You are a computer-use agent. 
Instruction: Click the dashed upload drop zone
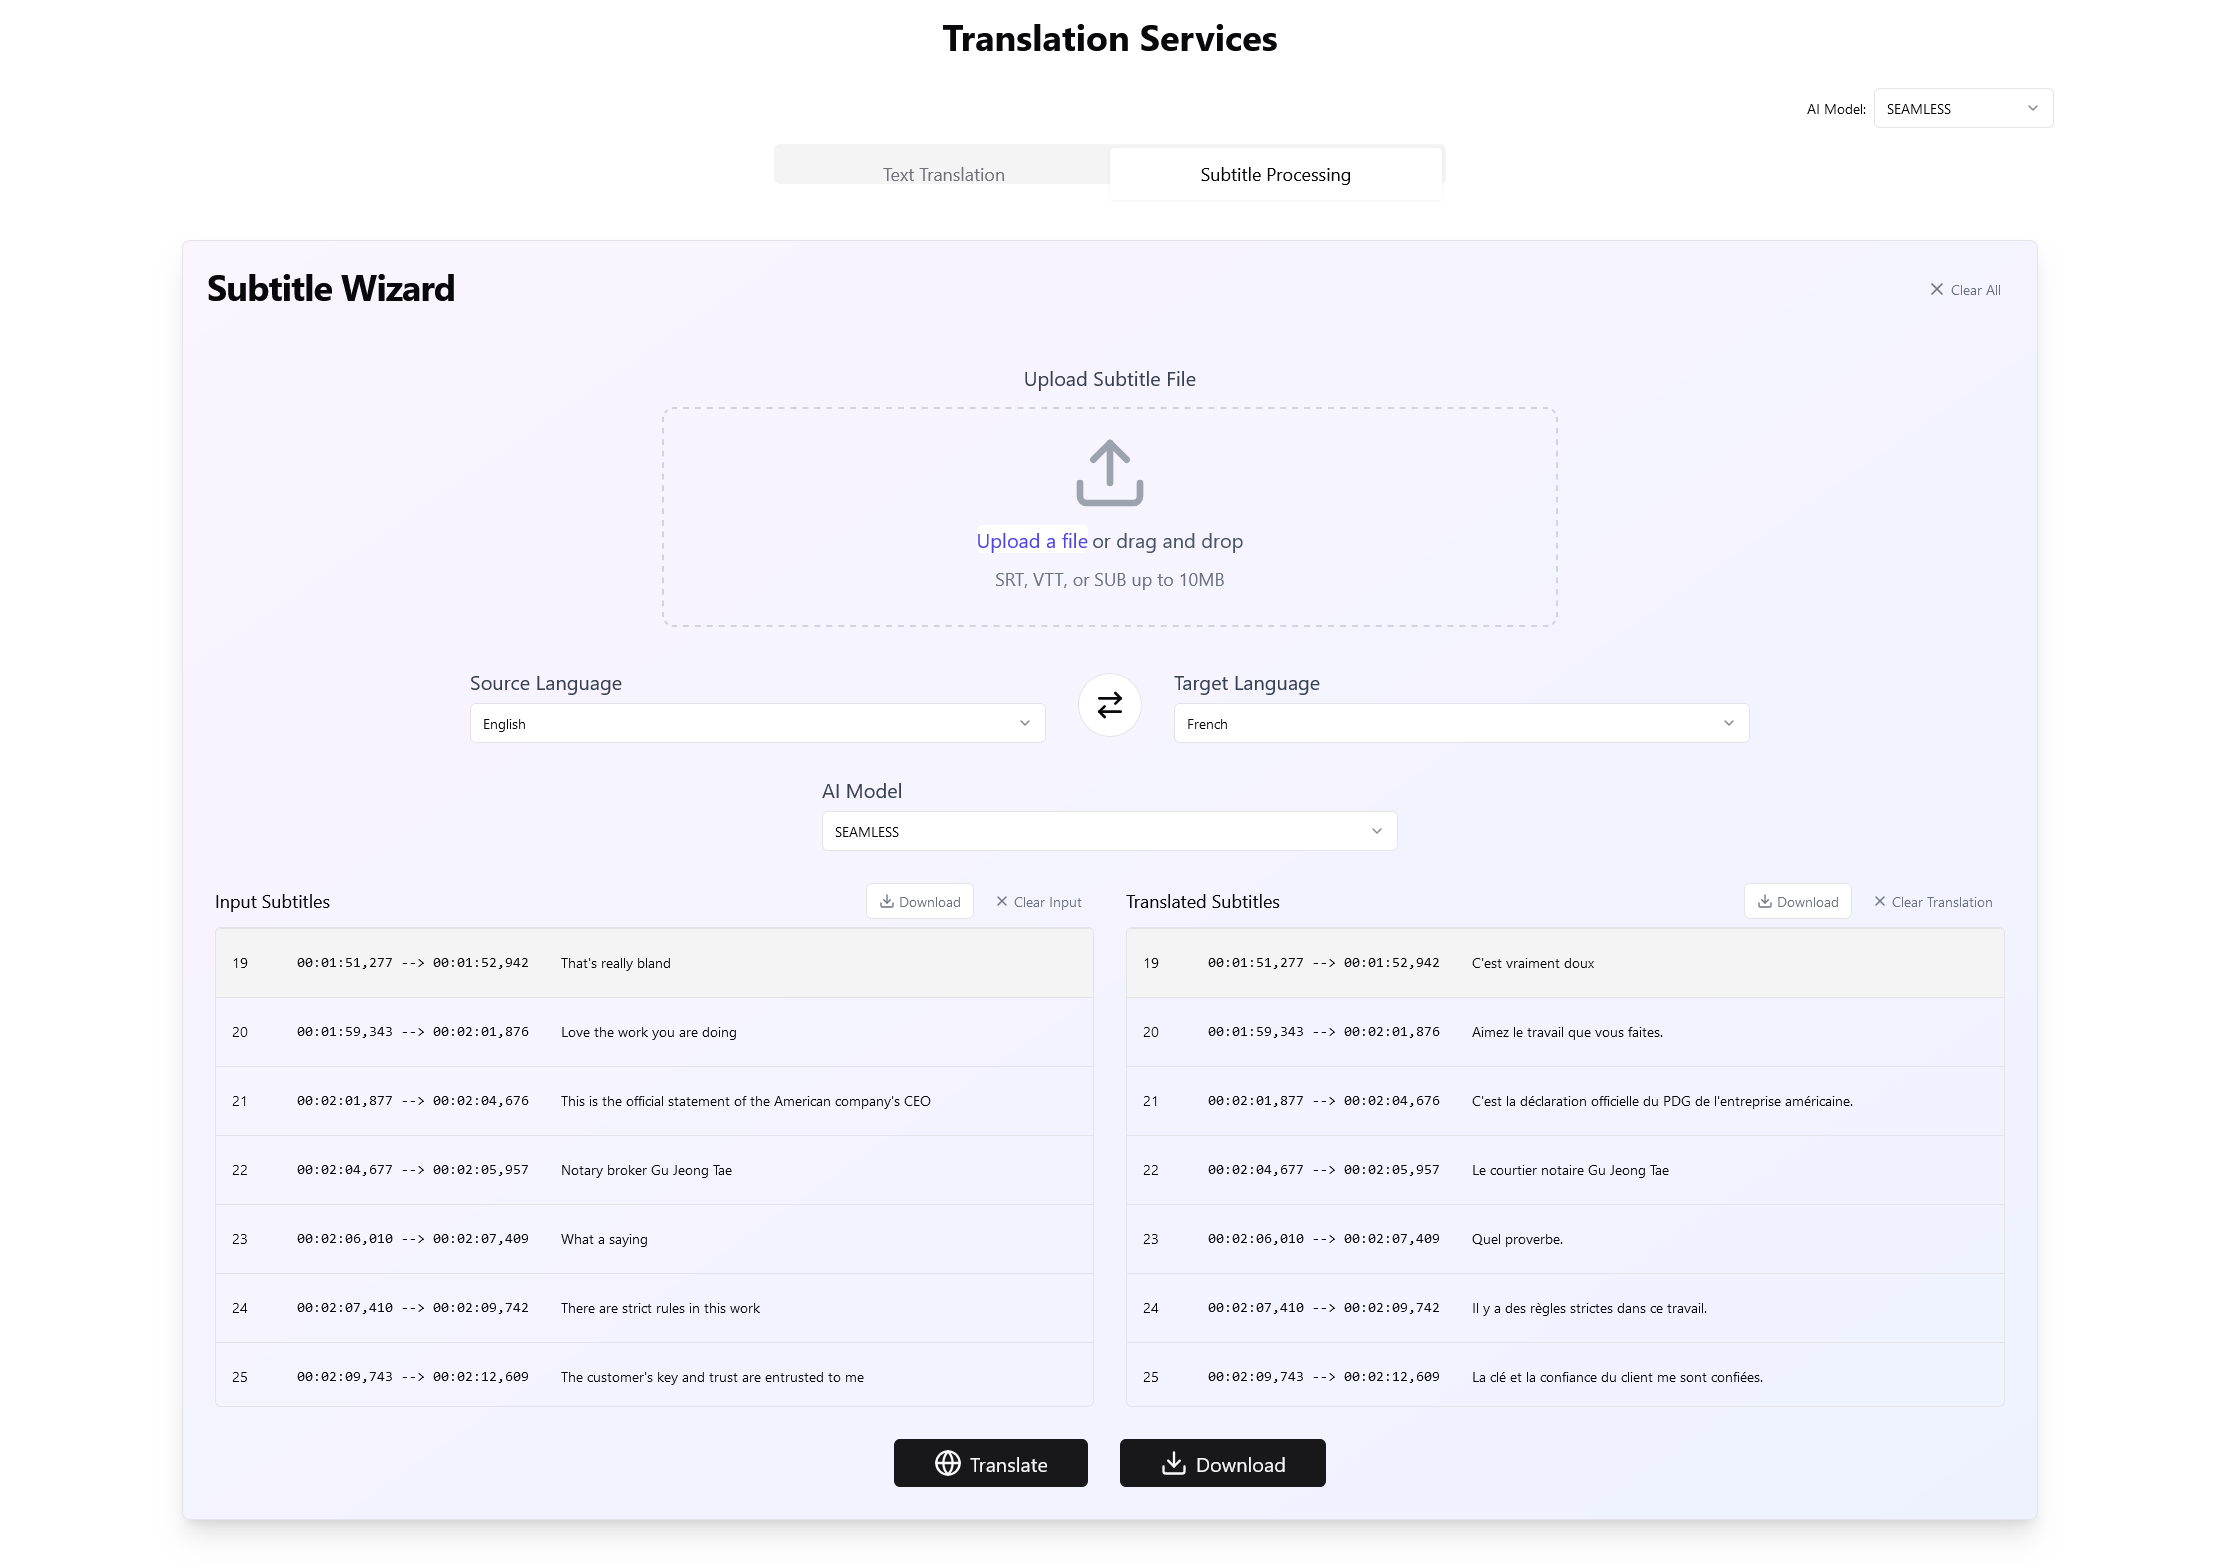pos(1109,517)
